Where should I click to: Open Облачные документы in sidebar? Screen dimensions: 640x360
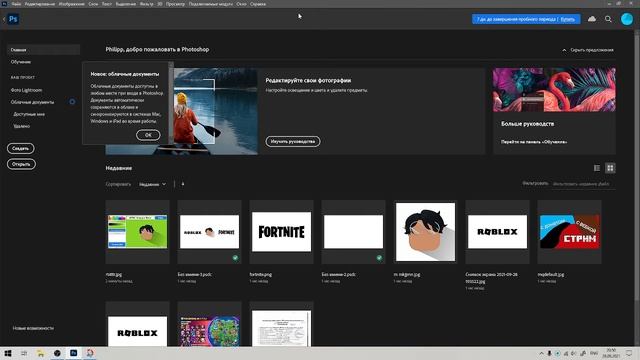(32, 102)
